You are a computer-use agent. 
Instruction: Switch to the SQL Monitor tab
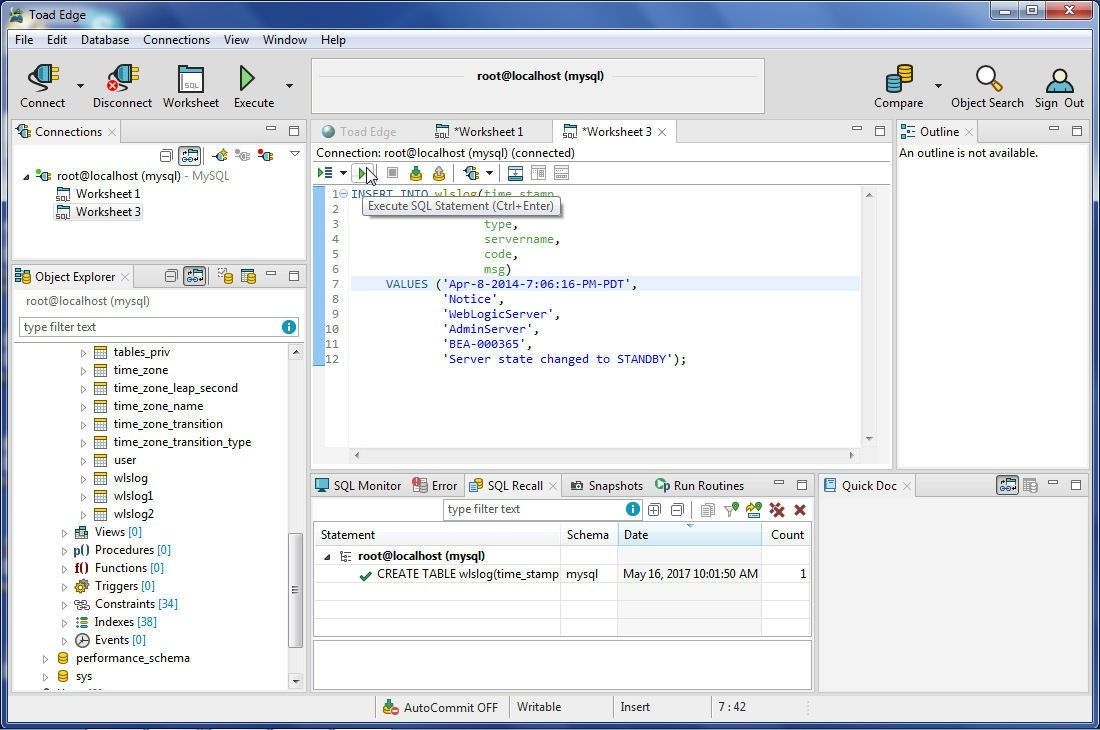[358, 486]
